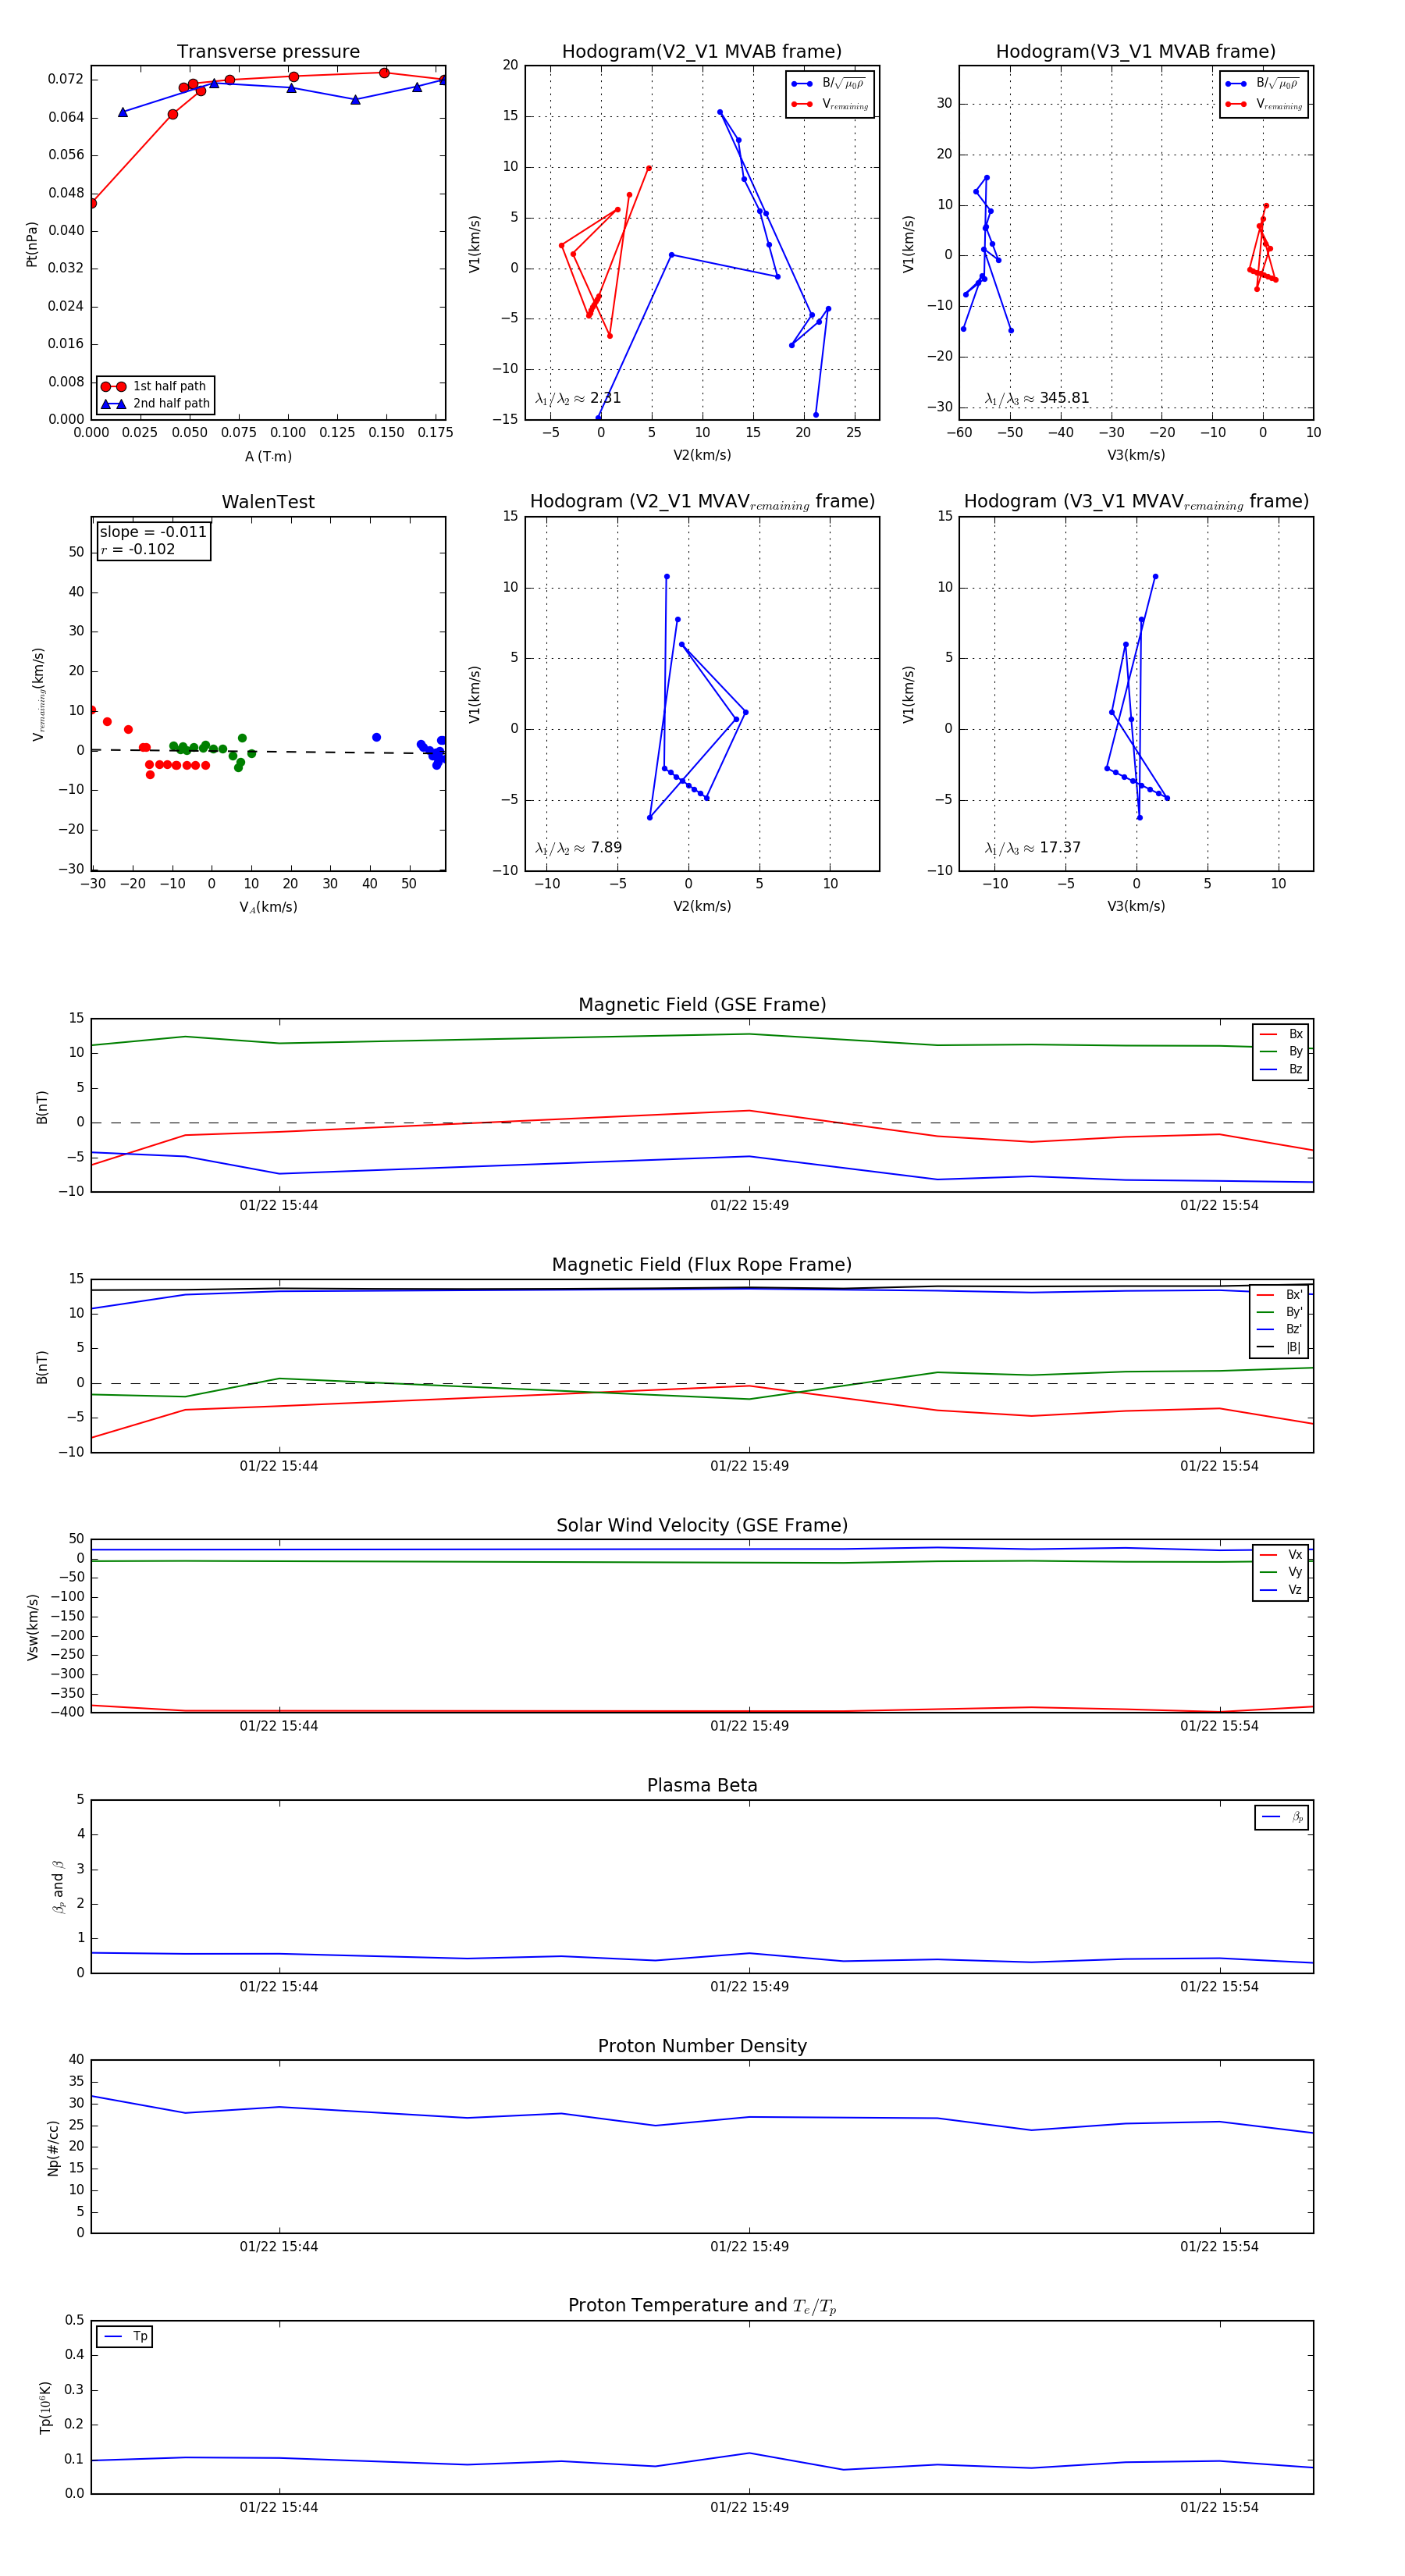Click the 'Hodogram(V2_V1 MVAB frame)' title

[x=702, y=52]
